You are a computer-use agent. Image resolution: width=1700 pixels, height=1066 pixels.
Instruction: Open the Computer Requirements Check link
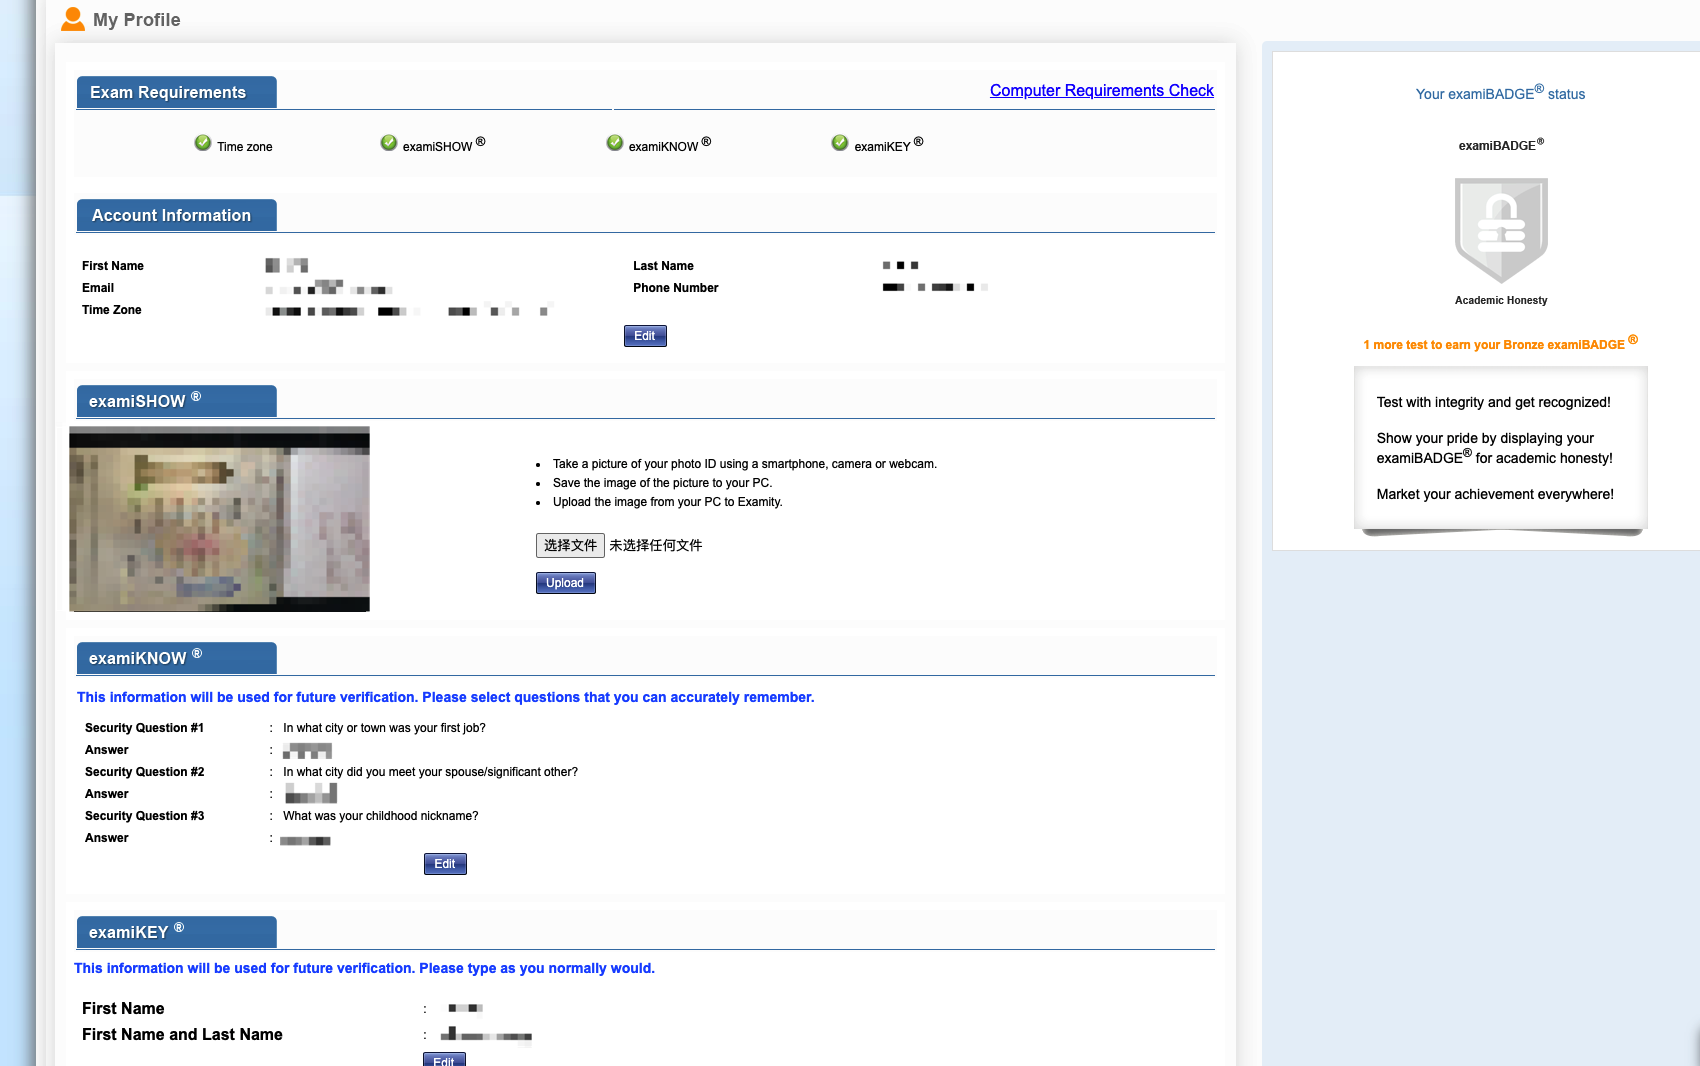pos(1102,90)
